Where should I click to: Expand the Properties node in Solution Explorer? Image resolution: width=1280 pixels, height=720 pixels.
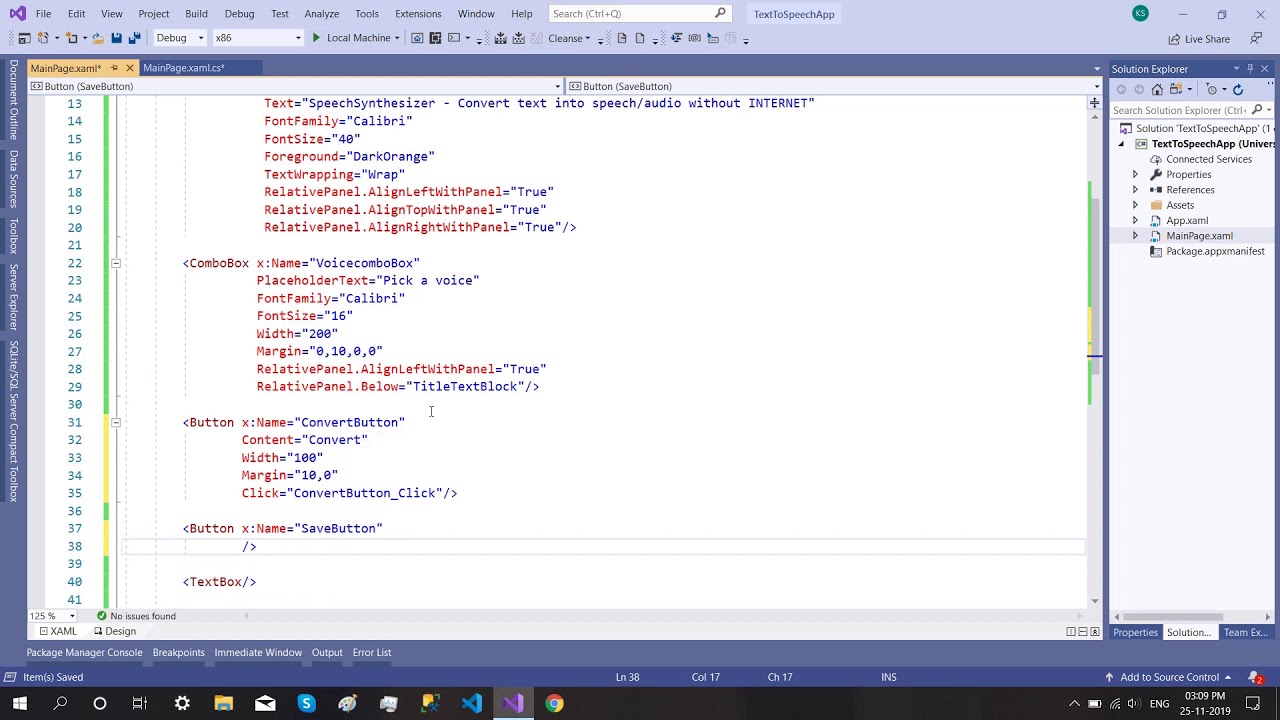tap(1135, 175)
